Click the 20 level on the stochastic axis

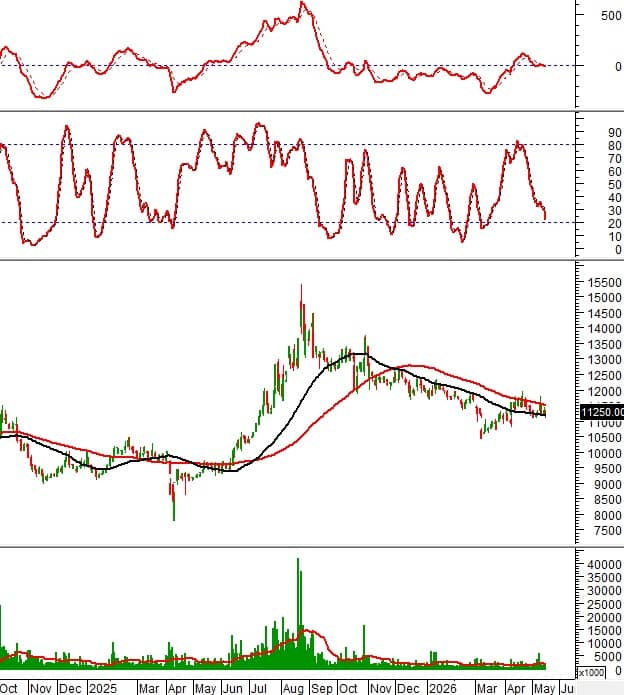(615, 223)
